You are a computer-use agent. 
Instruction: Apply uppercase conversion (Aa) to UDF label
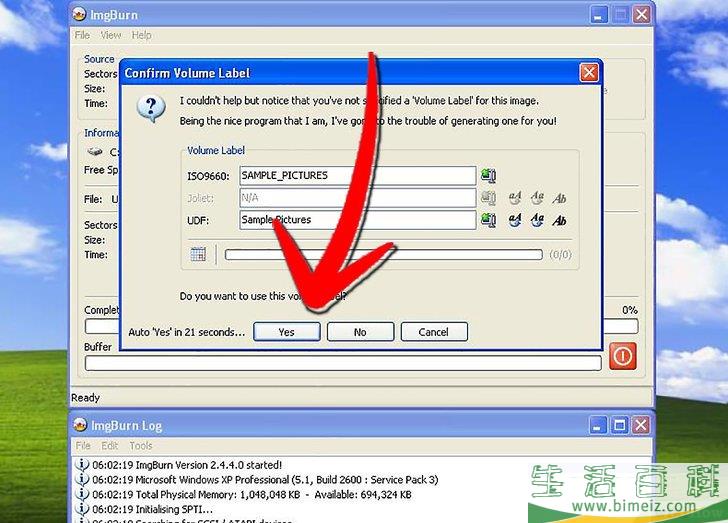(x=537, y=220)
